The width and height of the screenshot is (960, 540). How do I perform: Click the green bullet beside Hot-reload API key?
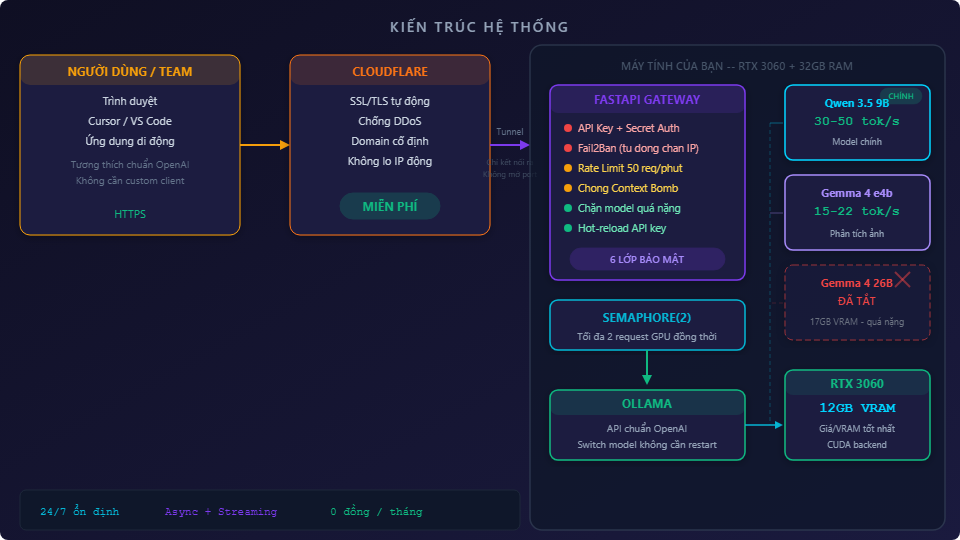tap(568, 228)
